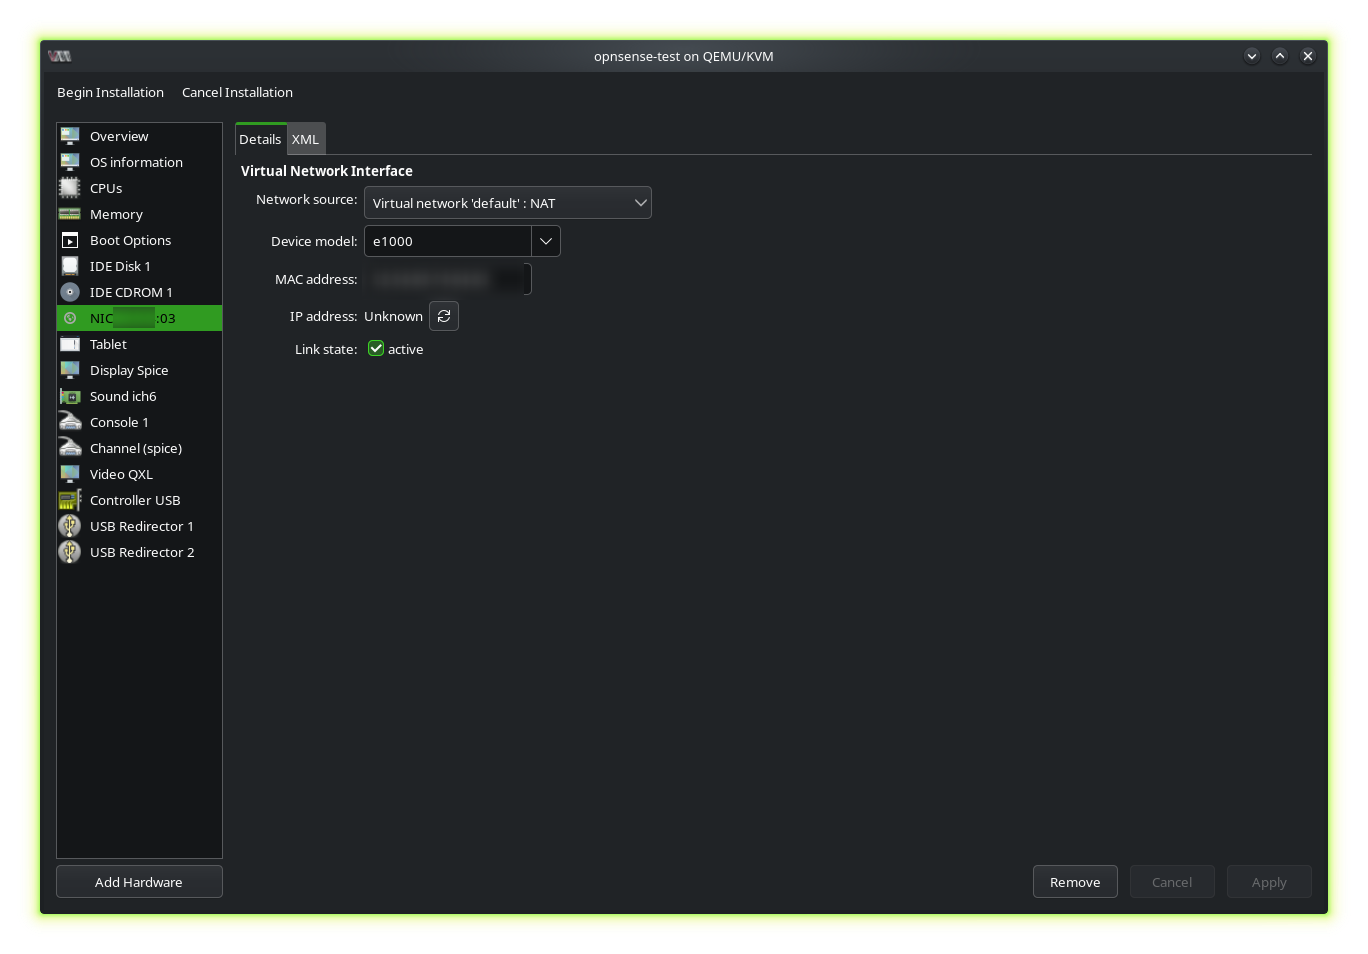1368x954 pixels.
Task: Click the Boot Options icon
Action: (70, 240)
